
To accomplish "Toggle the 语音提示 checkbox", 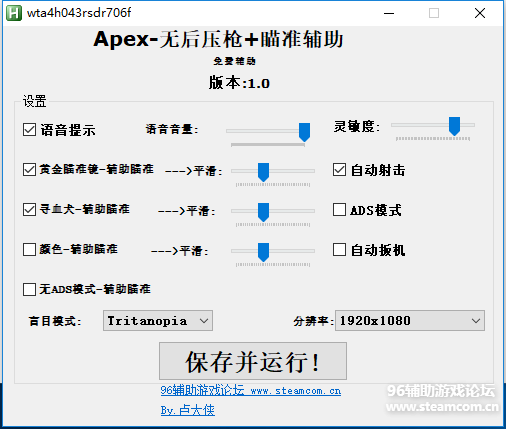I will pyautogui.click(x=29, y=130).
